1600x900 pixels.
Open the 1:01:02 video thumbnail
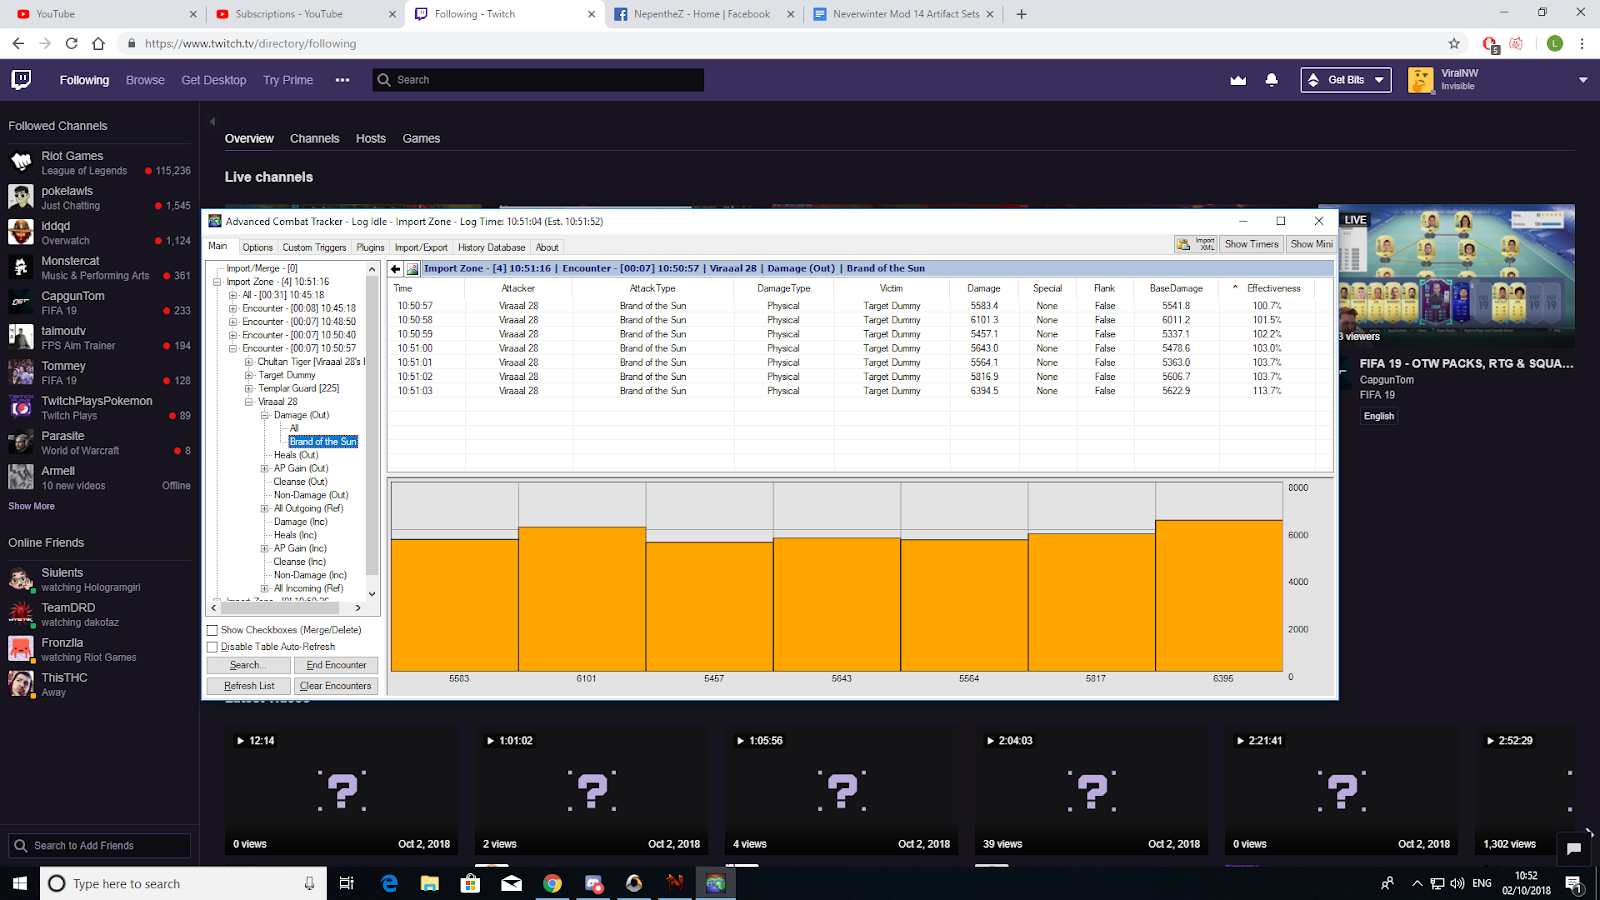593,790
